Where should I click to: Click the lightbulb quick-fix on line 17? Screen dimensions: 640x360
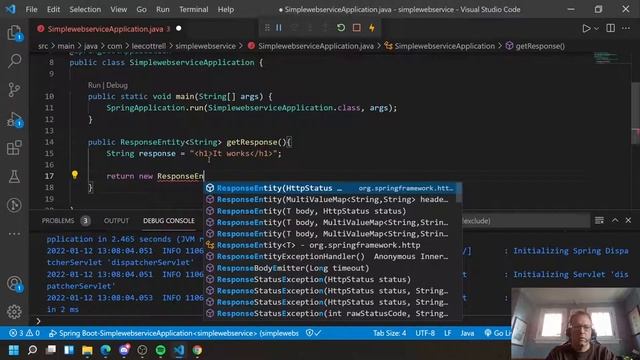(x=75, y=175)
